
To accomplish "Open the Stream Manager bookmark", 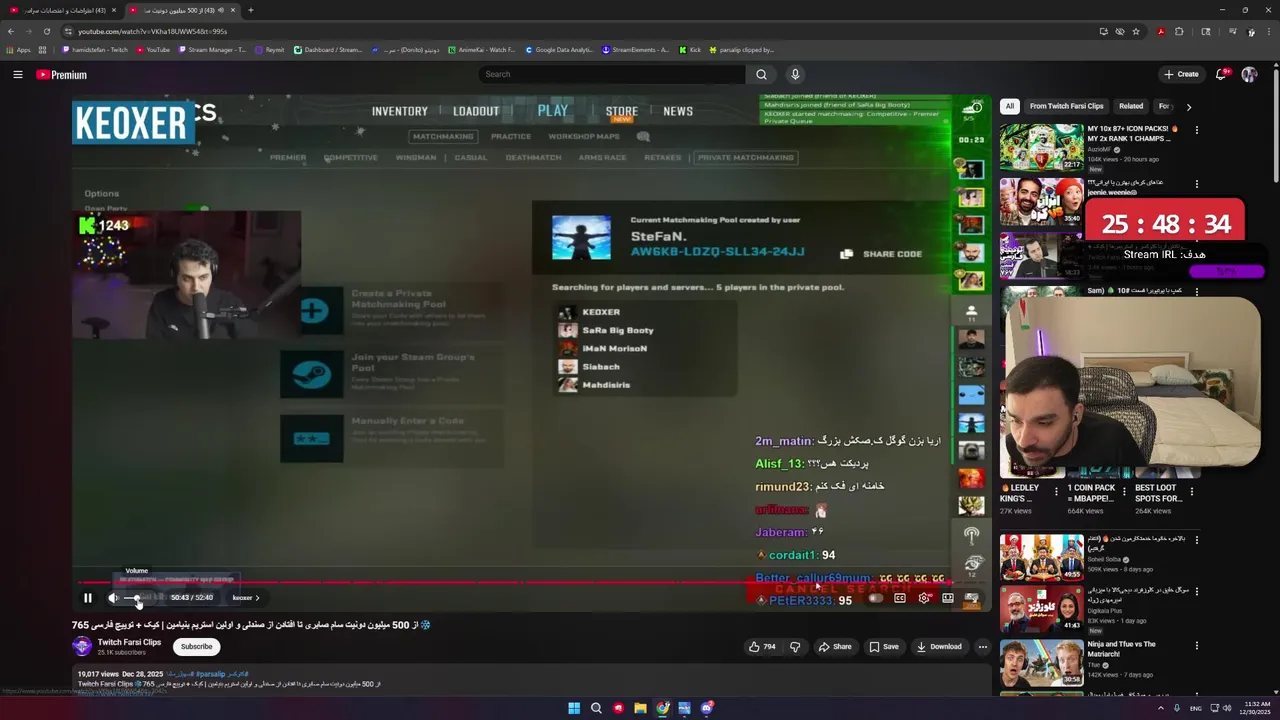I will [x=212, y=50].
